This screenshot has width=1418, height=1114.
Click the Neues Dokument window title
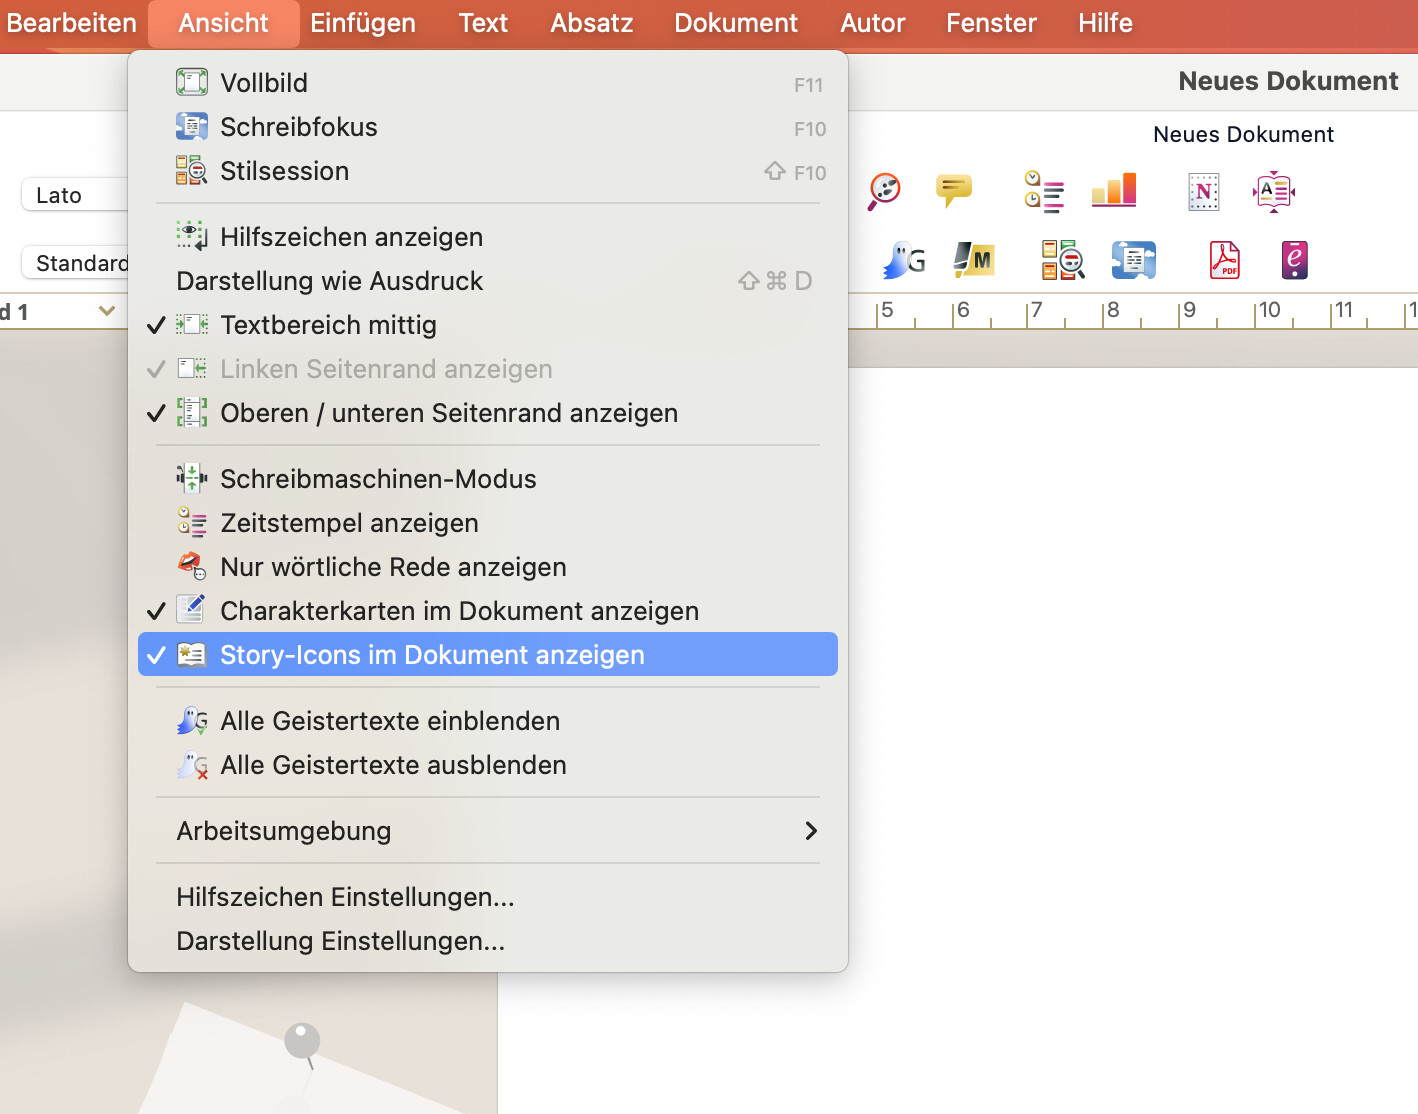(1288, 81)
